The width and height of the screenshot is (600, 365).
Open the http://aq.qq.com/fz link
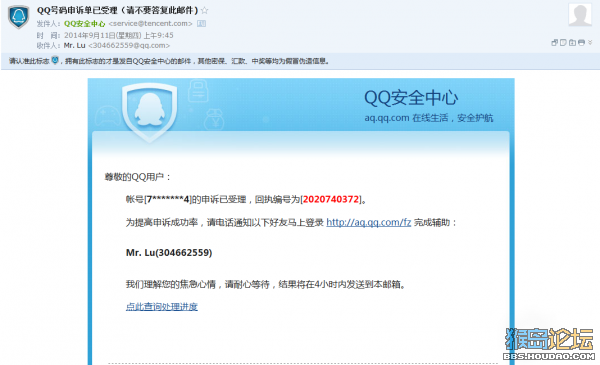click(x=368, y=222)
